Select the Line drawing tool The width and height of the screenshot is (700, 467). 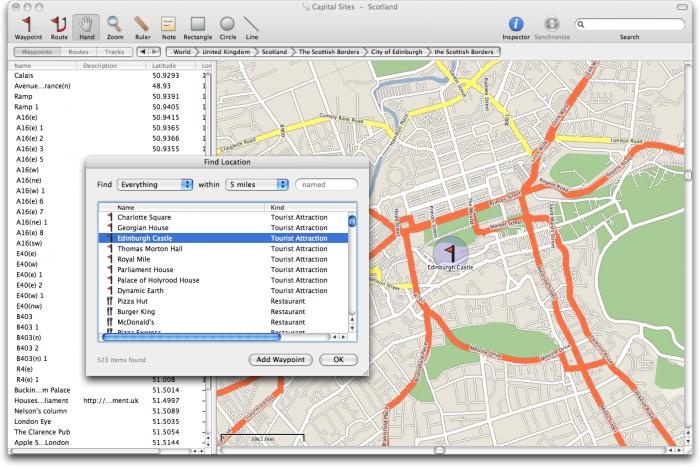[x=252, y=28]
